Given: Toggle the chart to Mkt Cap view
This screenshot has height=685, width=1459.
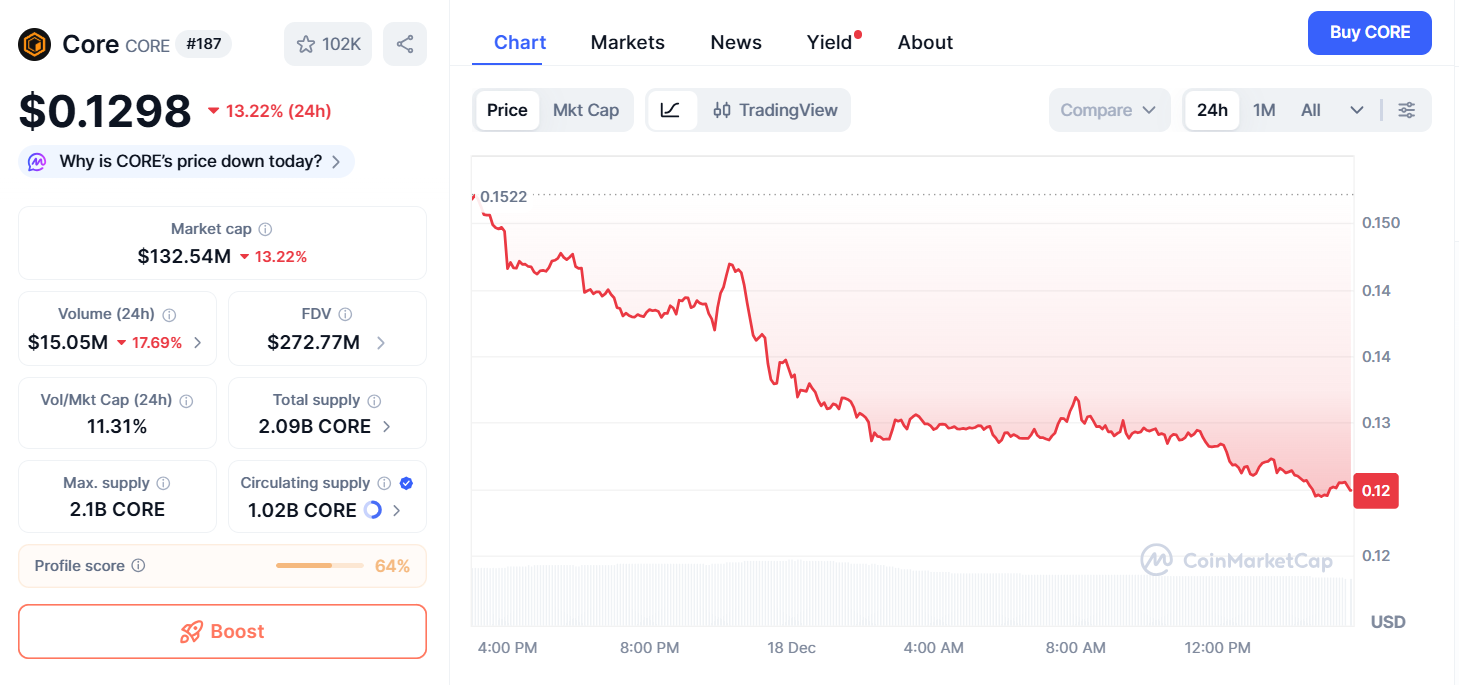Looking at the screenshot, I should pyautogui.click(x=586, y=110).
